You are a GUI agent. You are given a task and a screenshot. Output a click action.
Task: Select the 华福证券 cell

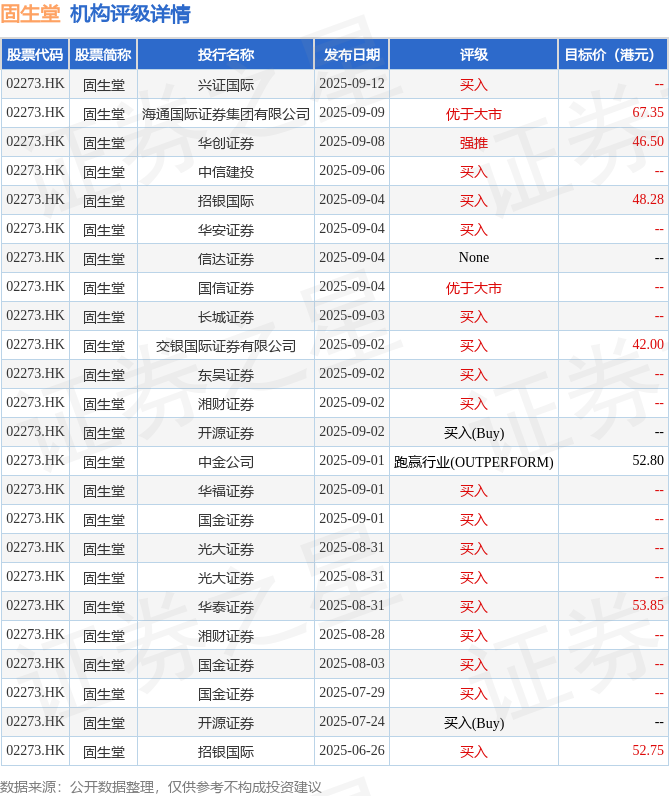(x=225, y=490)
